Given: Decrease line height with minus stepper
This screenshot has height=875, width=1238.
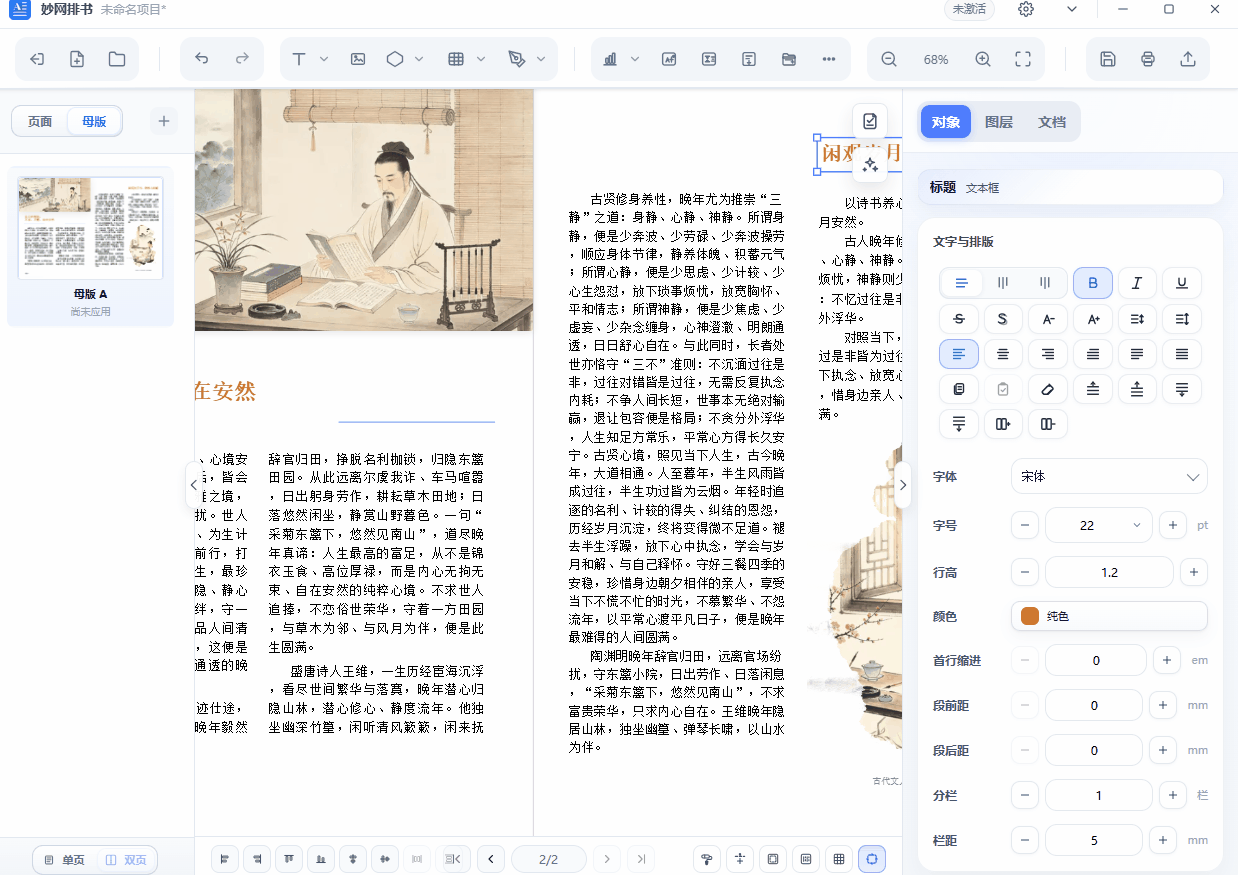Looking at the screenshot, I should pyautogui.click(x=1025, y=573).
